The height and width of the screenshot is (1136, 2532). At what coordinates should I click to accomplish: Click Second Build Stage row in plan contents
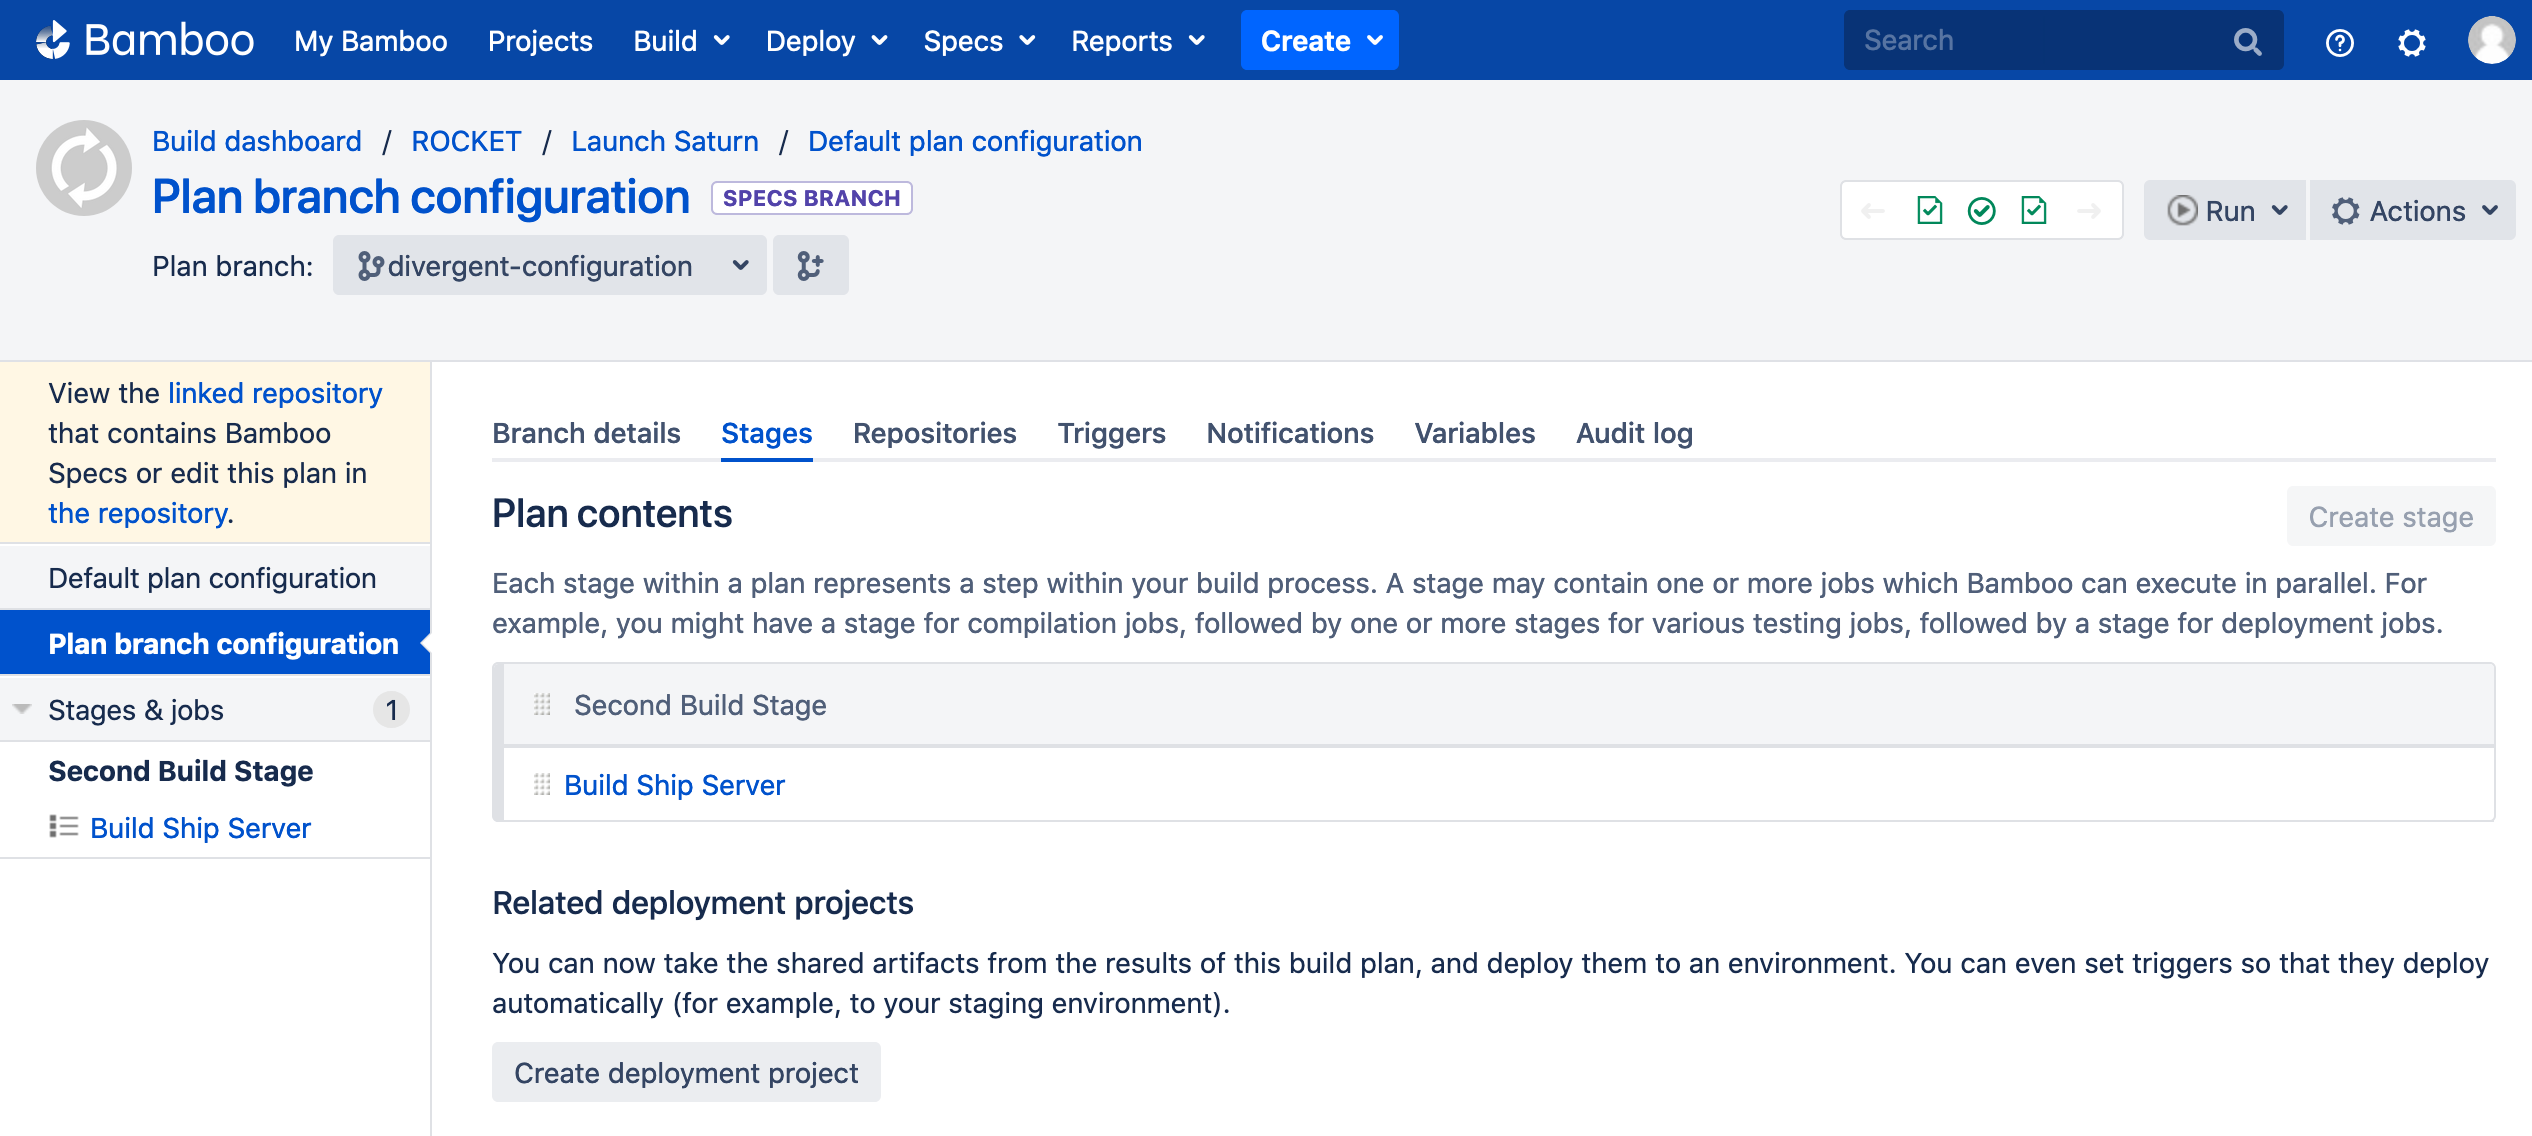[1498, 705]
